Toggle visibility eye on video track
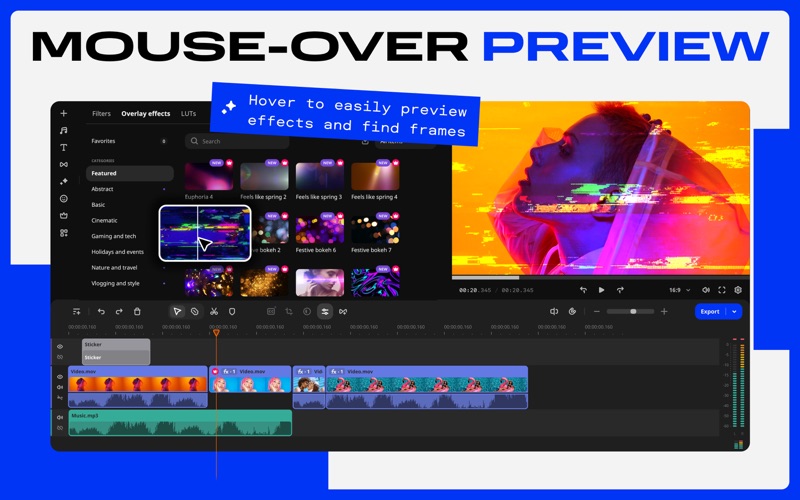 60,377
